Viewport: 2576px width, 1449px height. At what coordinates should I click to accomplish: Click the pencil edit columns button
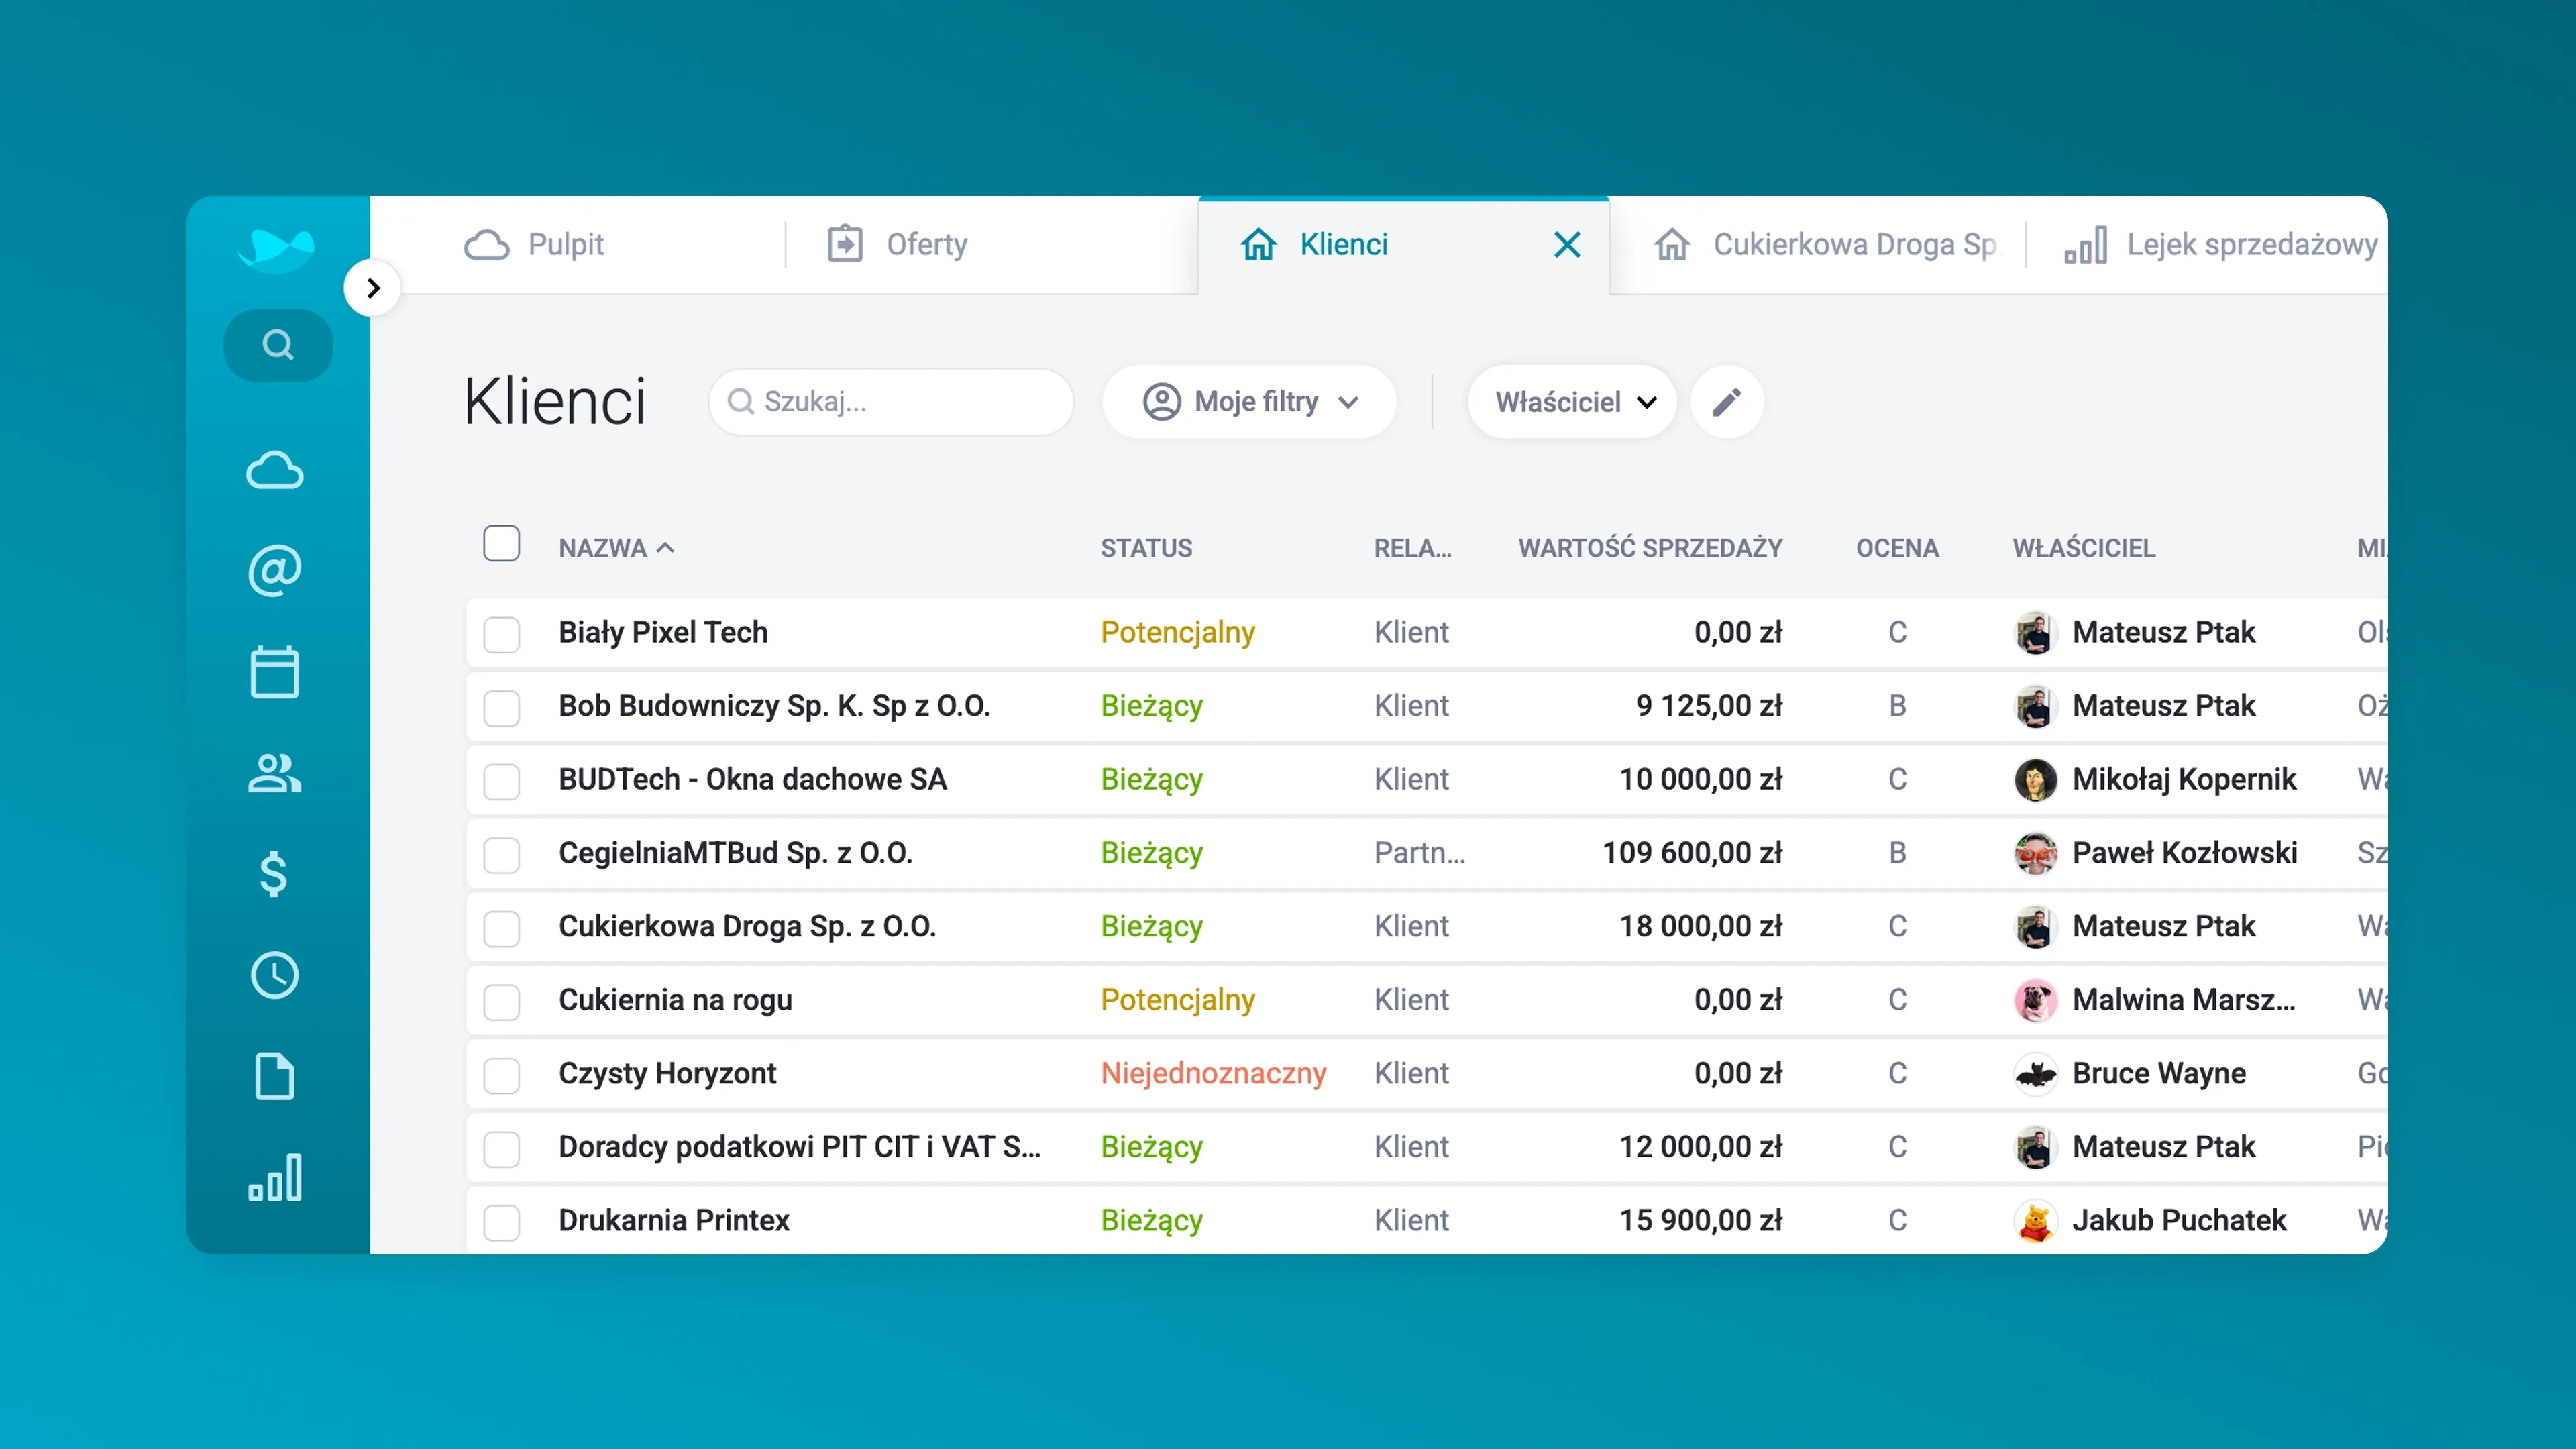(1726, 402)
